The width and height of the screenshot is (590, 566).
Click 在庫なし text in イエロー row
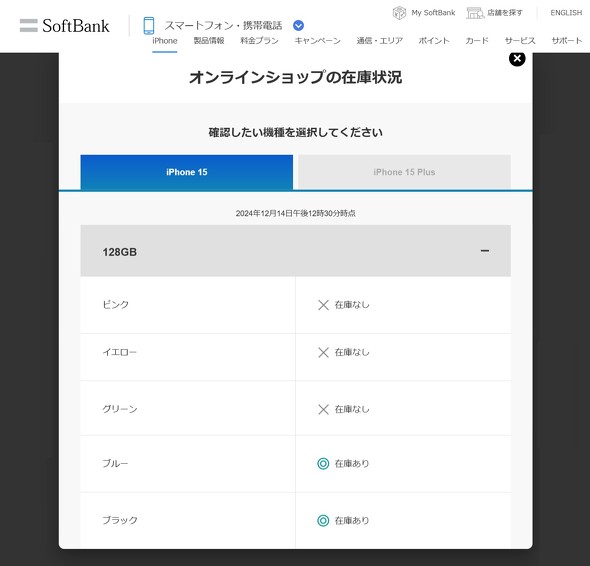pyautogui.click(x=352, y=353)
